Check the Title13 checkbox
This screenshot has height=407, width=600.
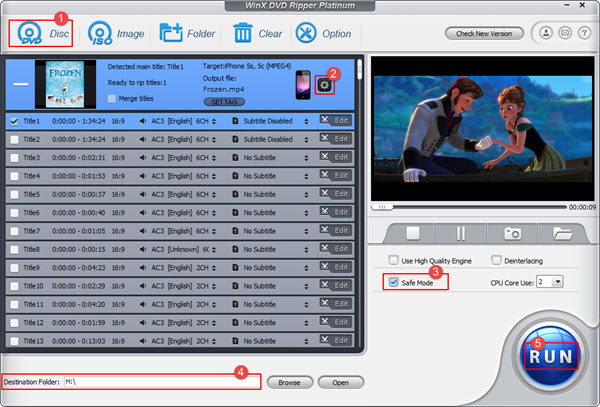[14, 341]
